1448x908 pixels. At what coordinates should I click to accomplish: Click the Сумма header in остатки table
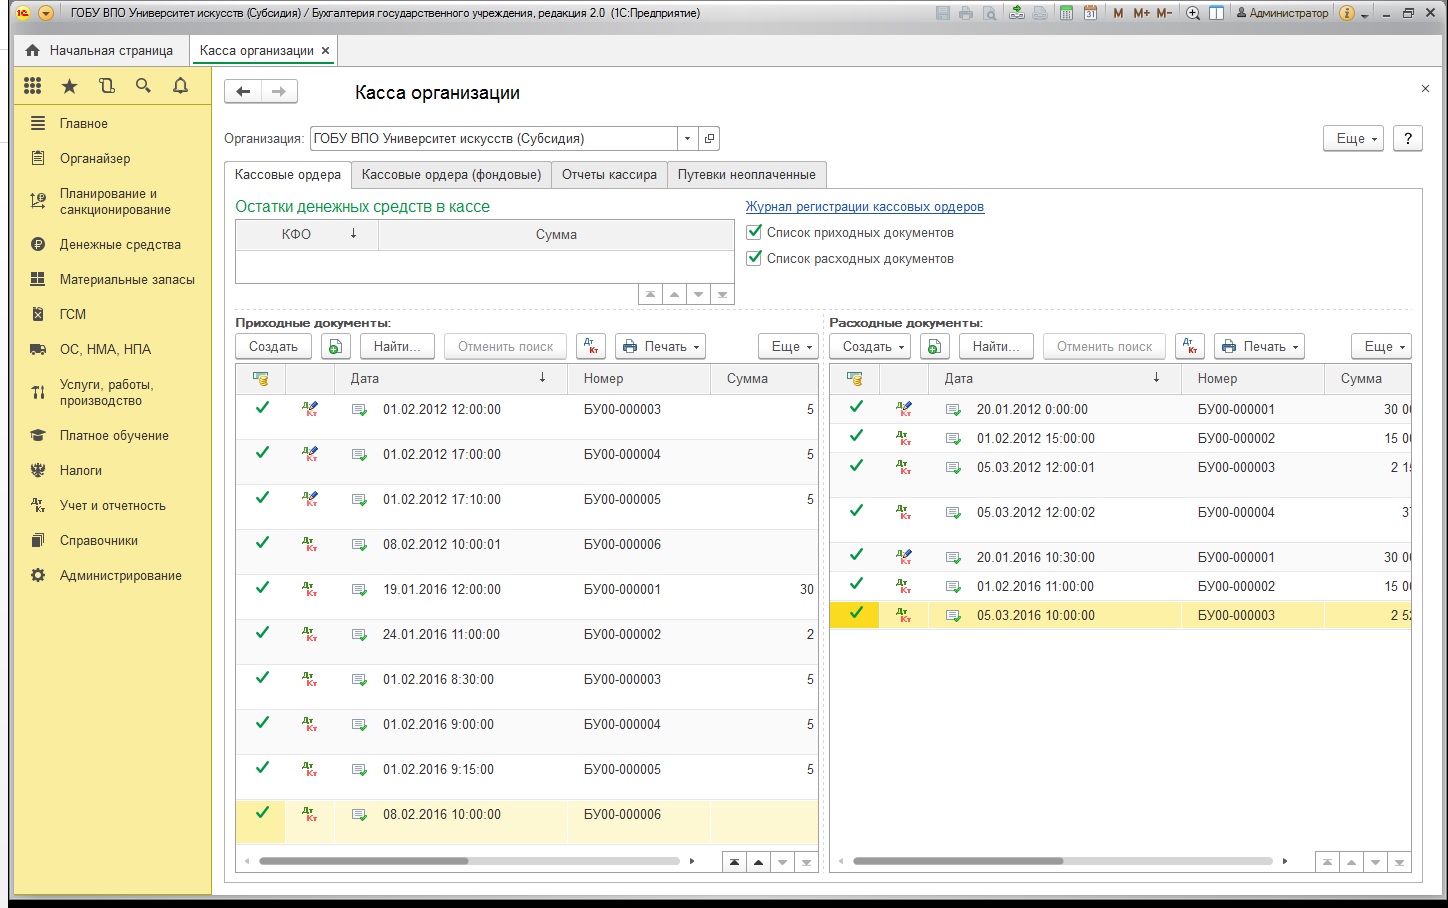pos(556,235)
